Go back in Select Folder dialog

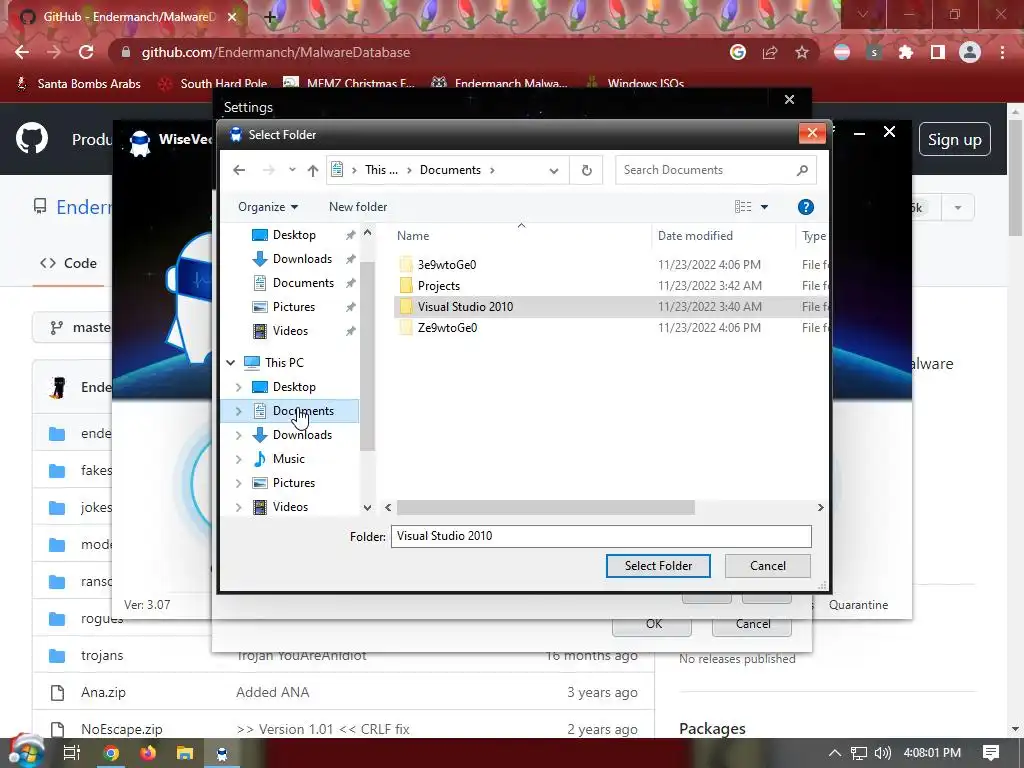click(x=239, y=170)
